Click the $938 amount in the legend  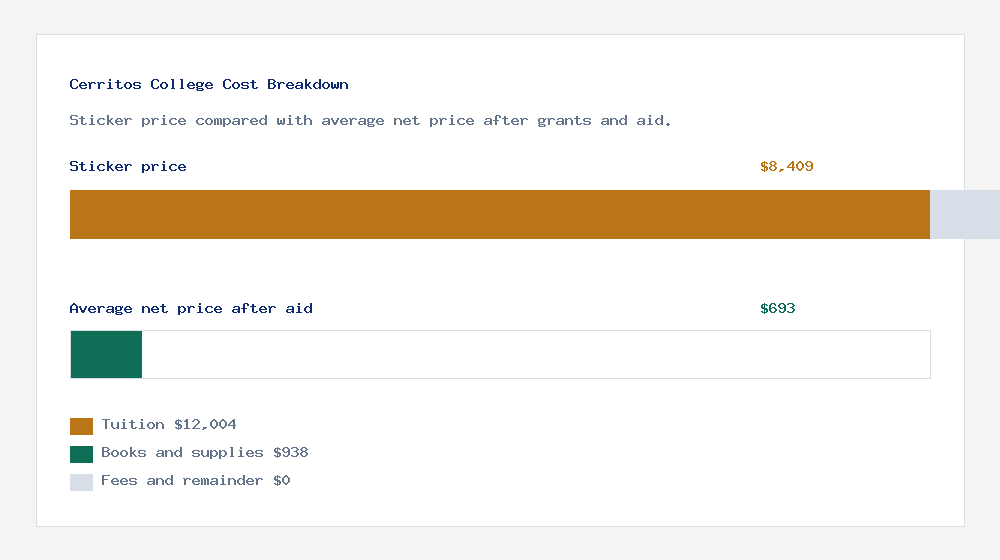[x=291, y=452]
